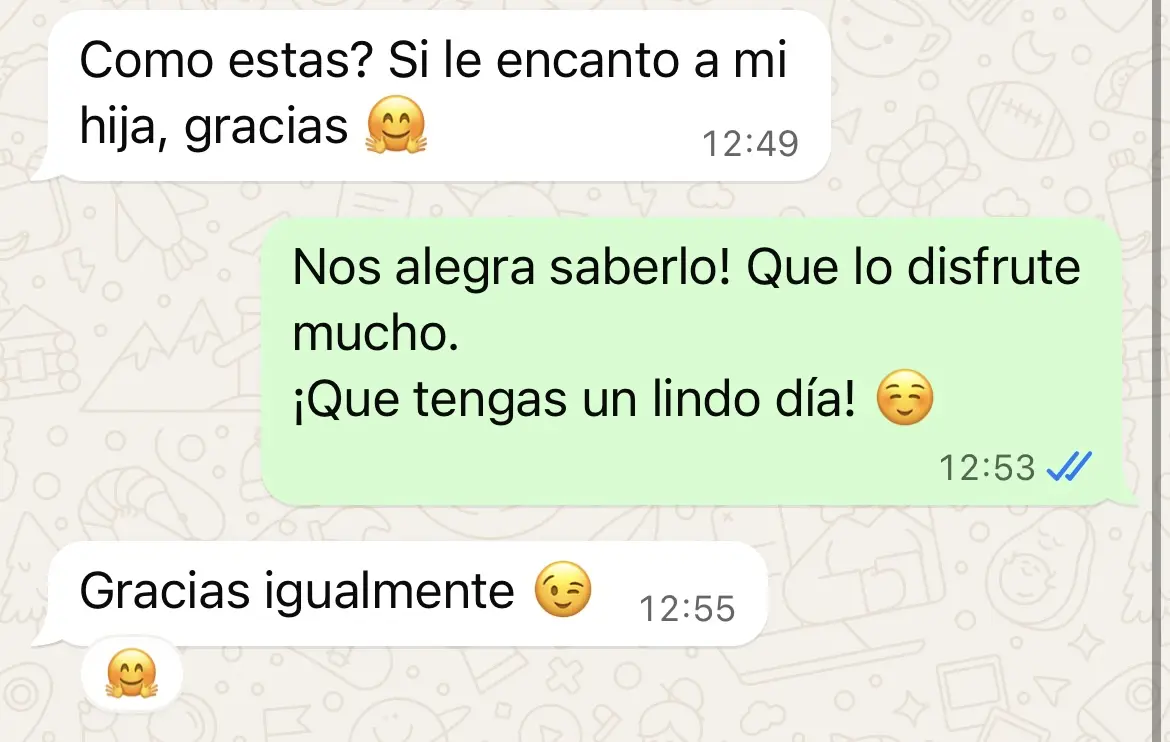Viewport: 1170px width, 742px height.
Task: Click the 12:53 timestamp on sent message
Action: click(986, 468)
